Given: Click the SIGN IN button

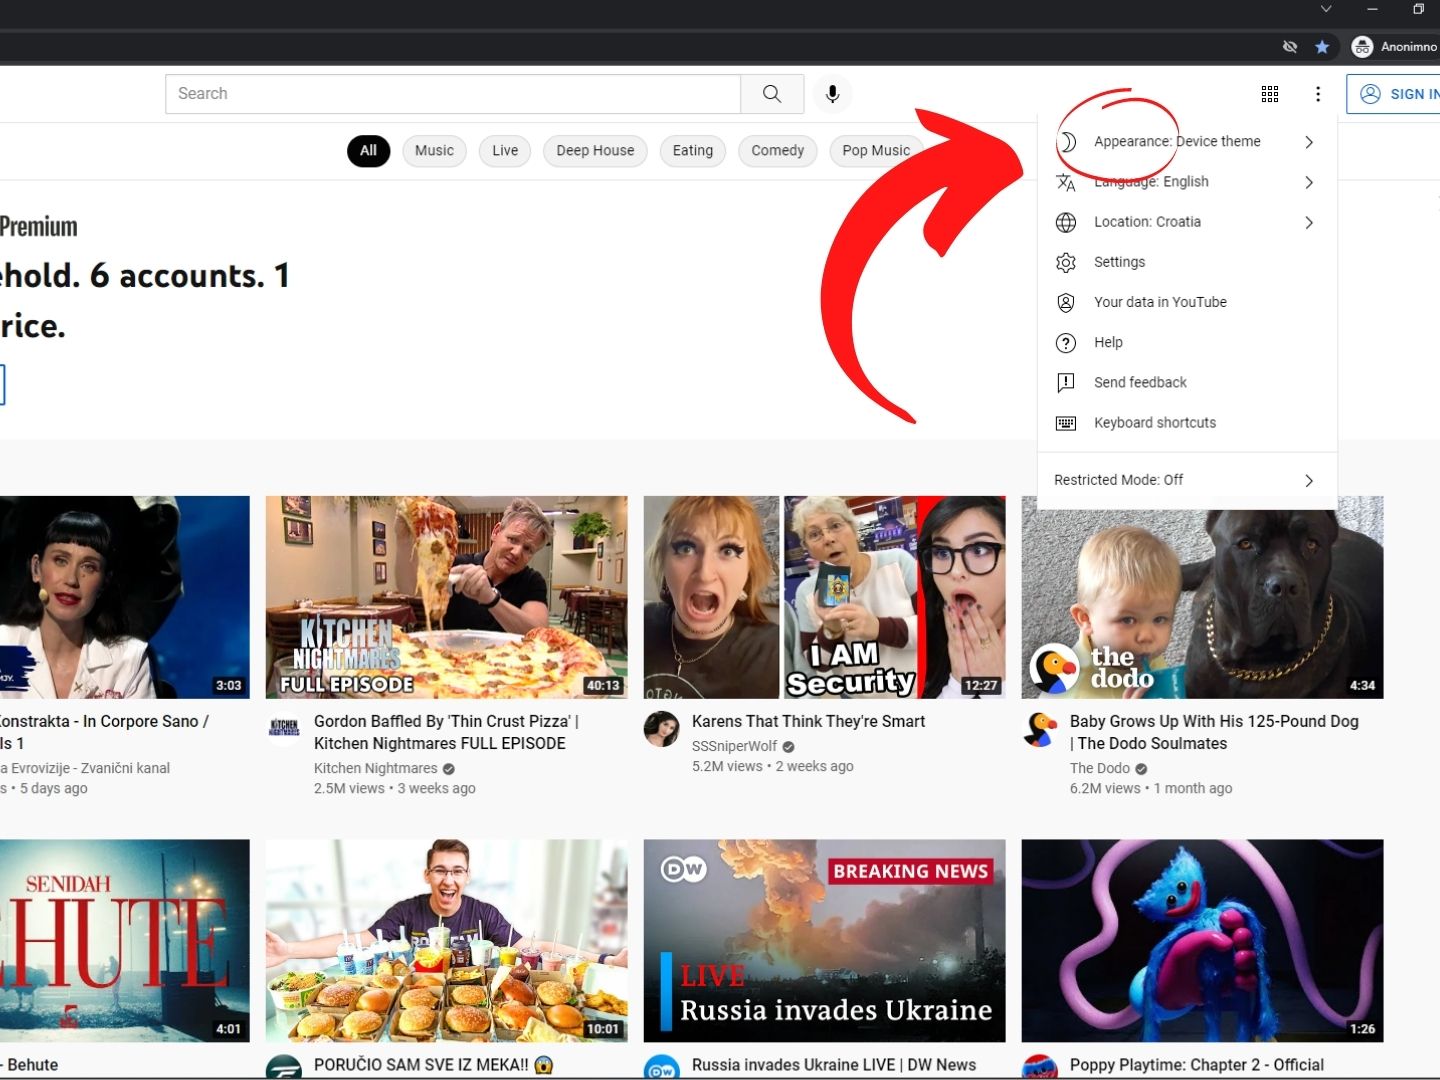Looking at the screenshot, I should [1394, 94].
